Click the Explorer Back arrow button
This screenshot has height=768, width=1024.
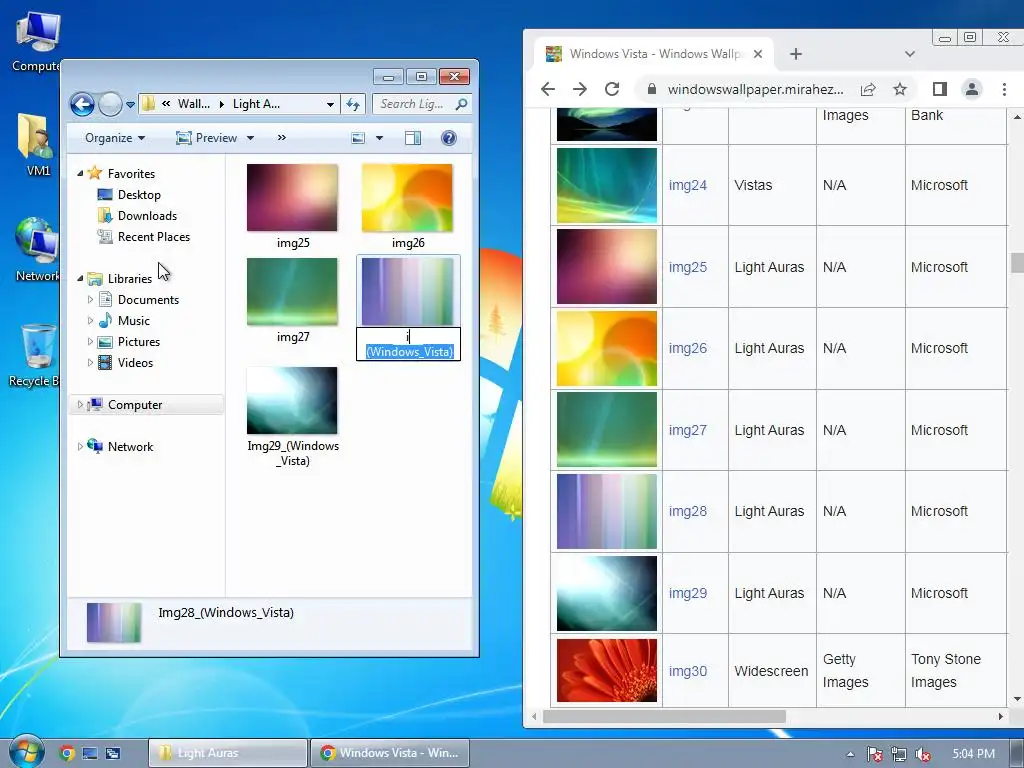pos(82,104)
